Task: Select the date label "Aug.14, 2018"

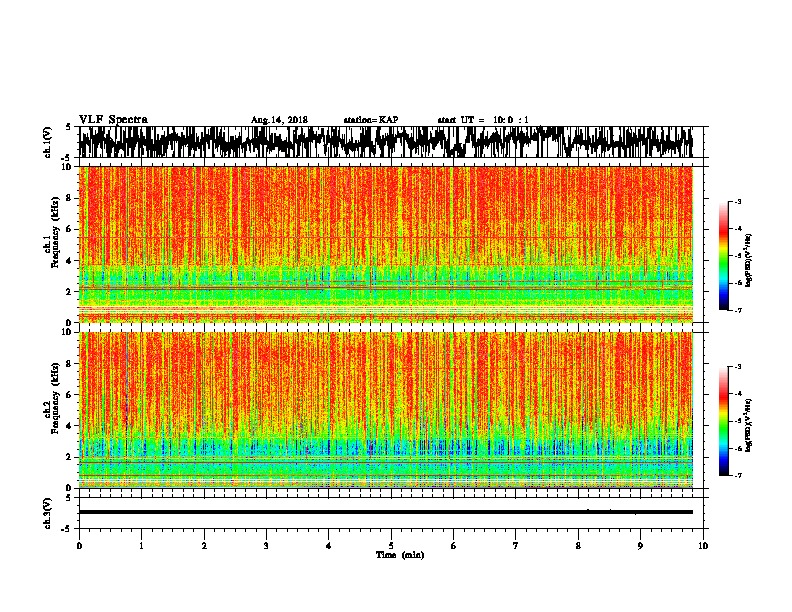Action: tap(279, 120)
